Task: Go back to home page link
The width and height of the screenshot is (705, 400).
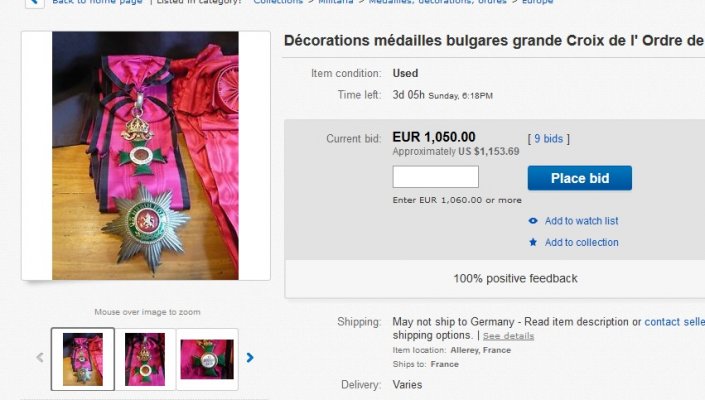Action: tap(97, 2)
